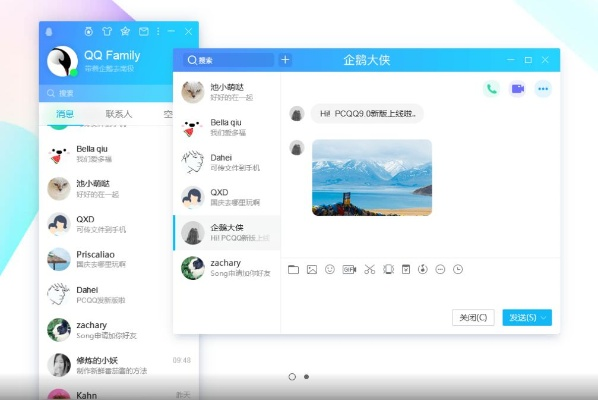Open the folder send-file icon in chat toolbar
Screen dimensions: 598x400
coord(293,270)
